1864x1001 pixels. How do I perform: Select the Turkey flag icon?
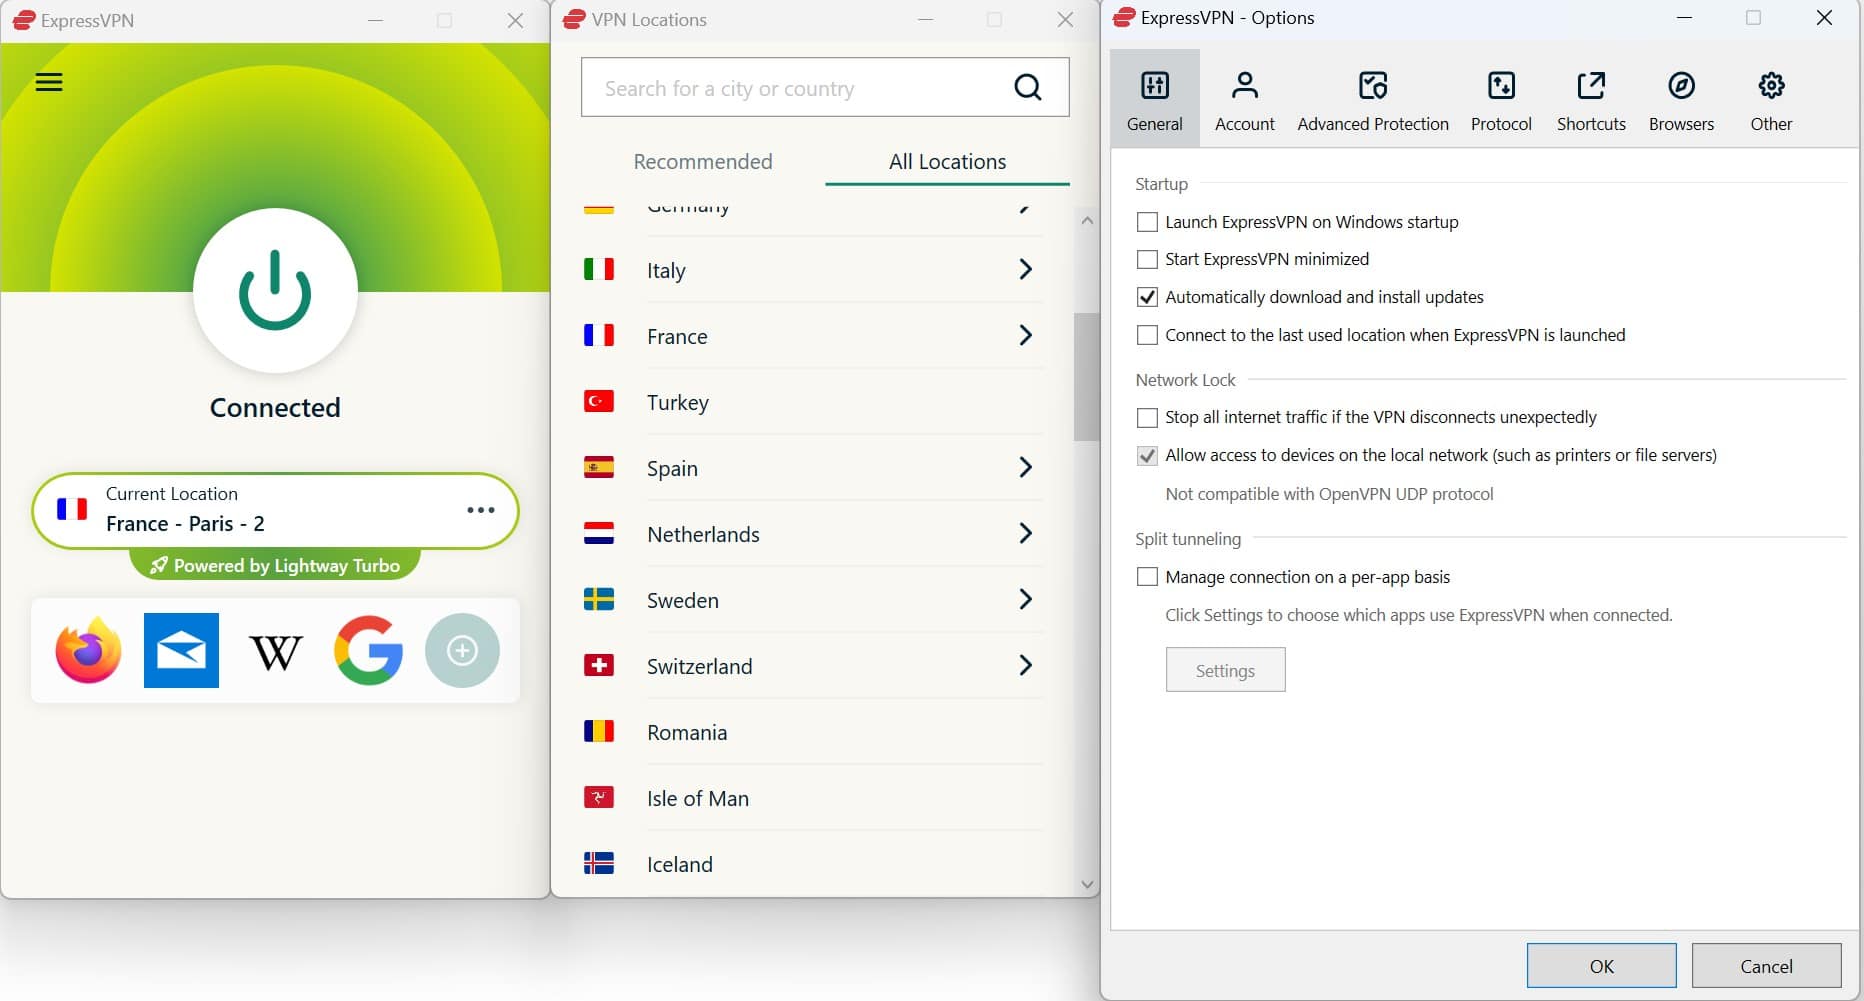(x=599, y=401)
